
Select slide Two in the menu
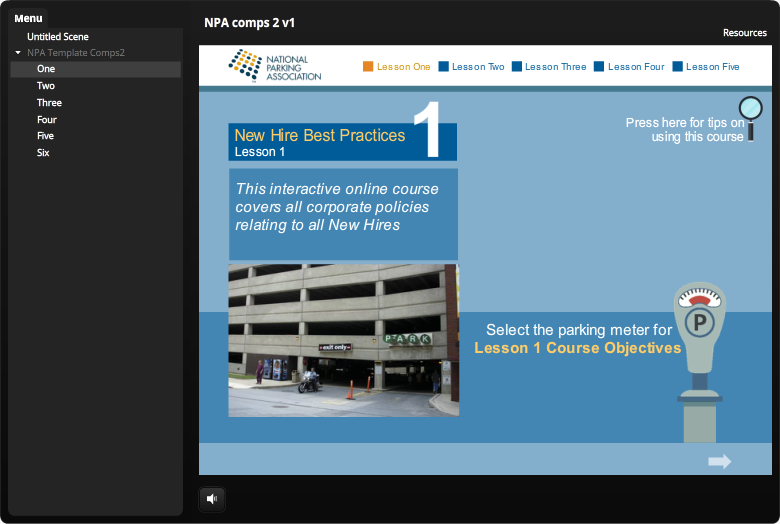[46, 86]
